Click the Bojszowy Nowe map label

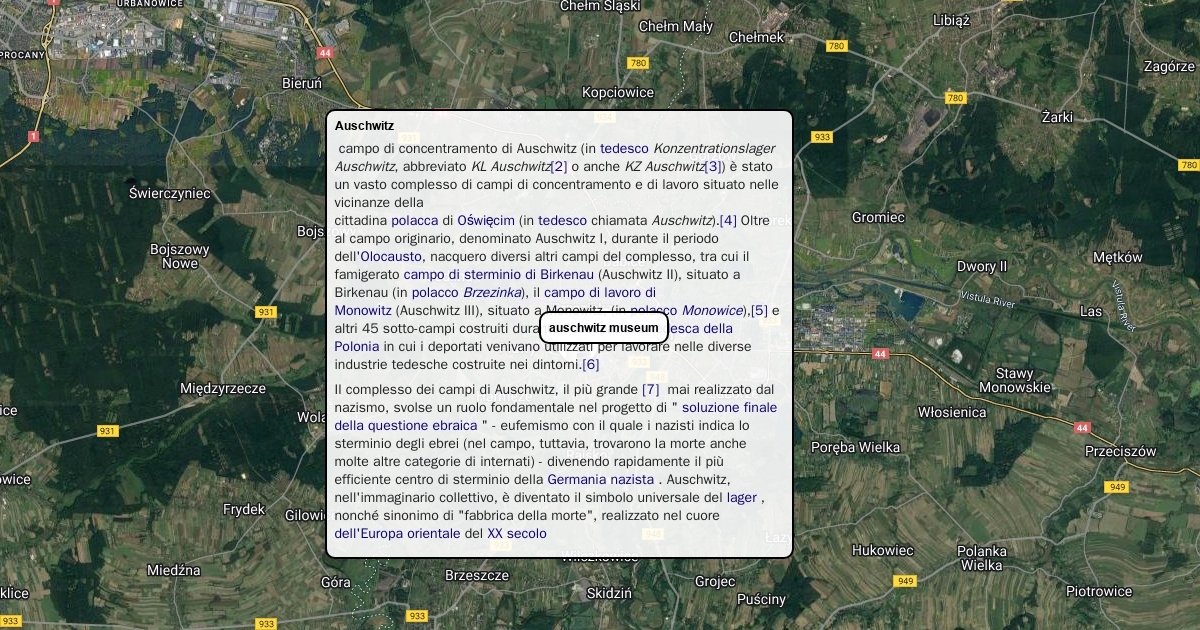[180, 255]
